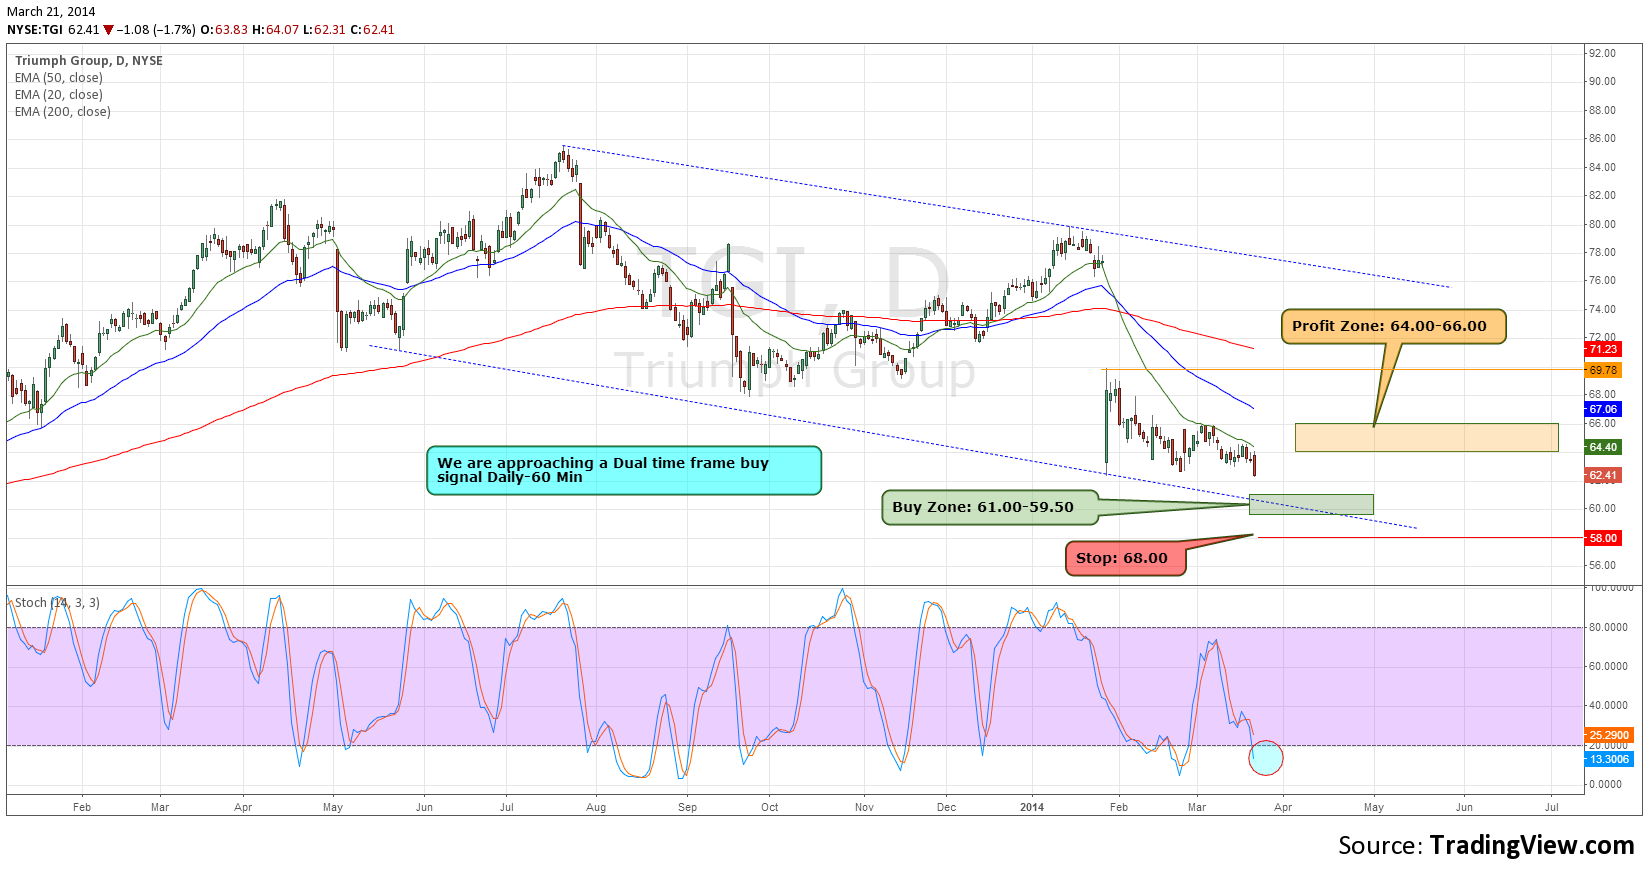Viewport: 1649px width, 872px height.
Task: Select the orange profit zone rectangle
Action: (1426, 437)
